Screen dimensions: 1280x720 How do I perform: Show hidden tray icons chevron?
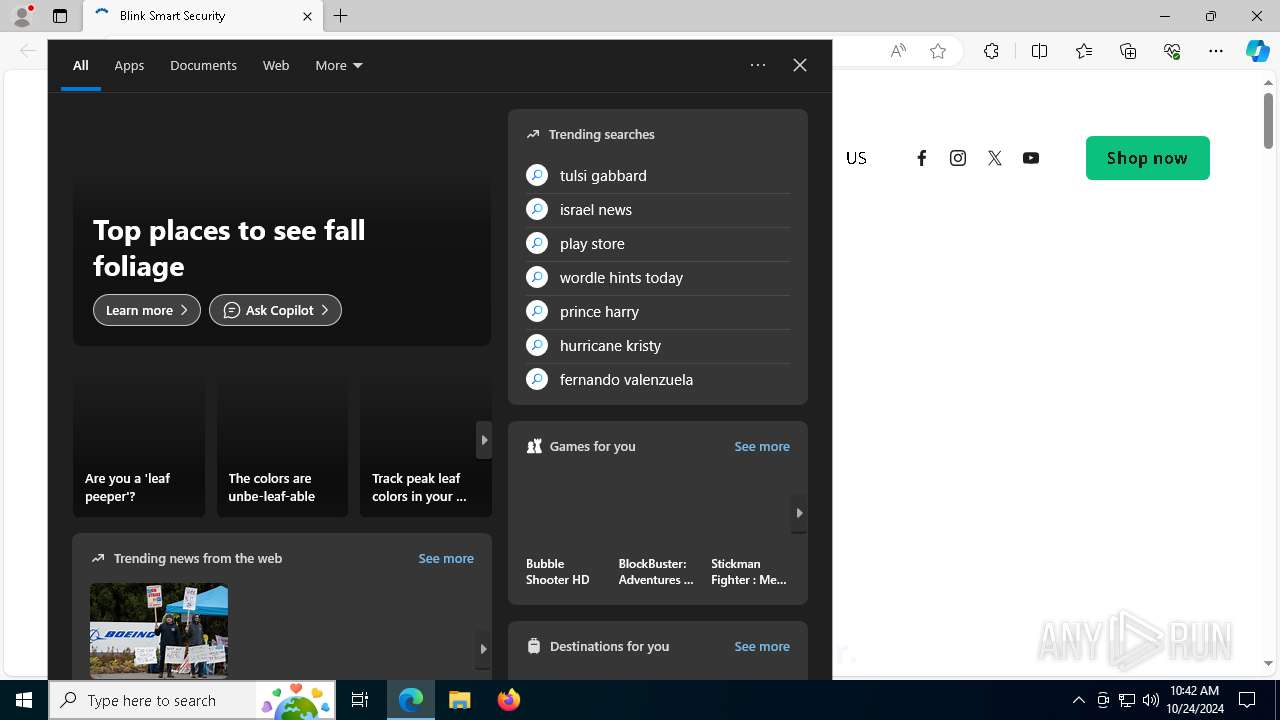tap(1079, 700)
